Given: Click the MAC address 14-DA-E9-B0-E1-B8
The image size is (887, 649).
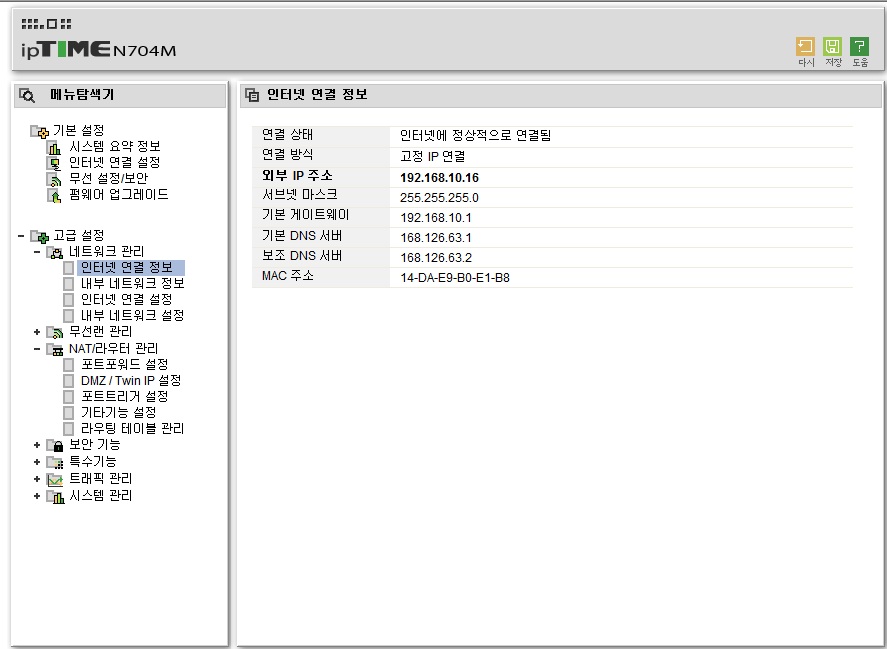Looking at the screenshot, I should [x=455, y=278].
